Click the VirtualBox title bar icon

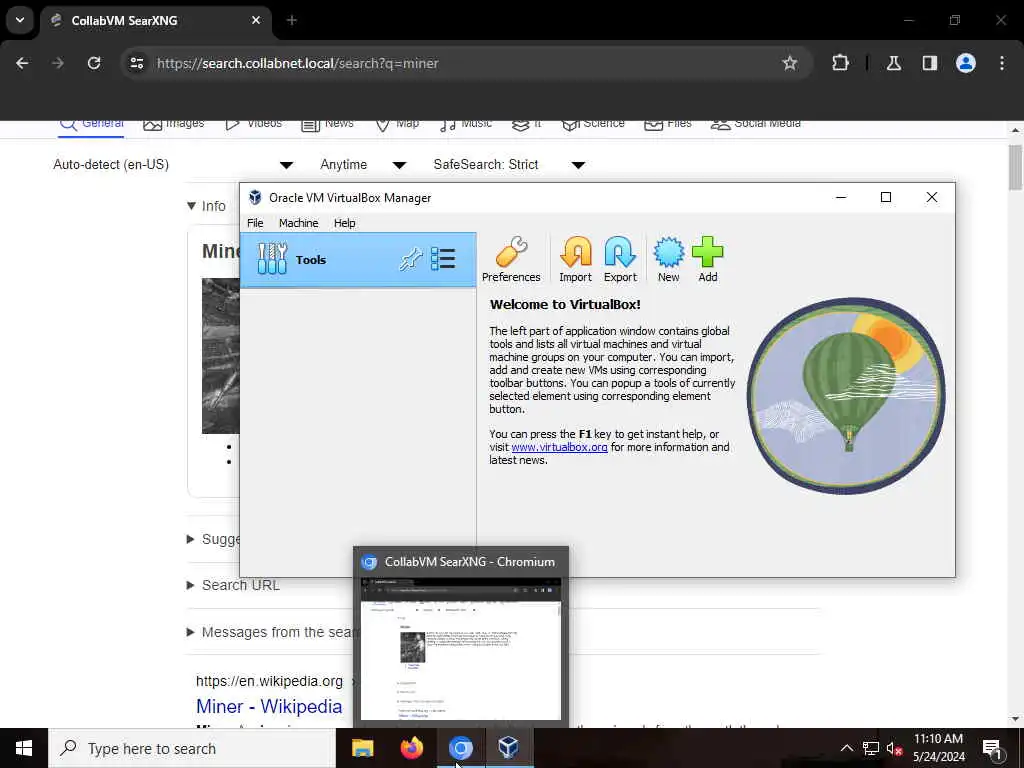(x=255, y=197)
